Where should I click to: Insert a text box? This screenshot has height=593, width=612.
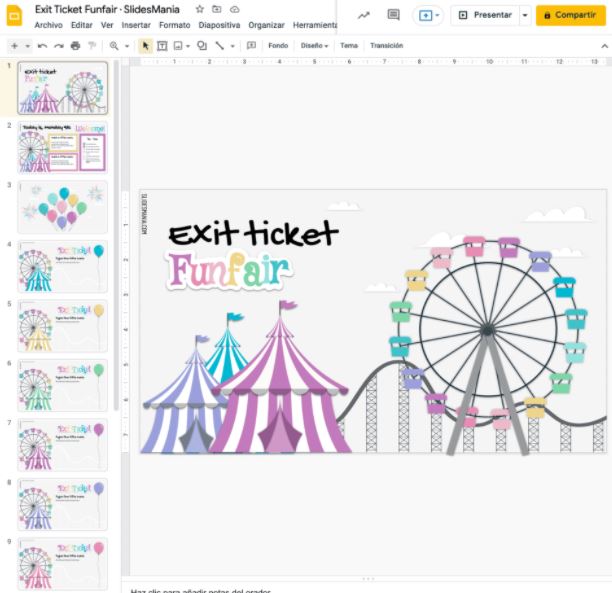tap(162, 46)
